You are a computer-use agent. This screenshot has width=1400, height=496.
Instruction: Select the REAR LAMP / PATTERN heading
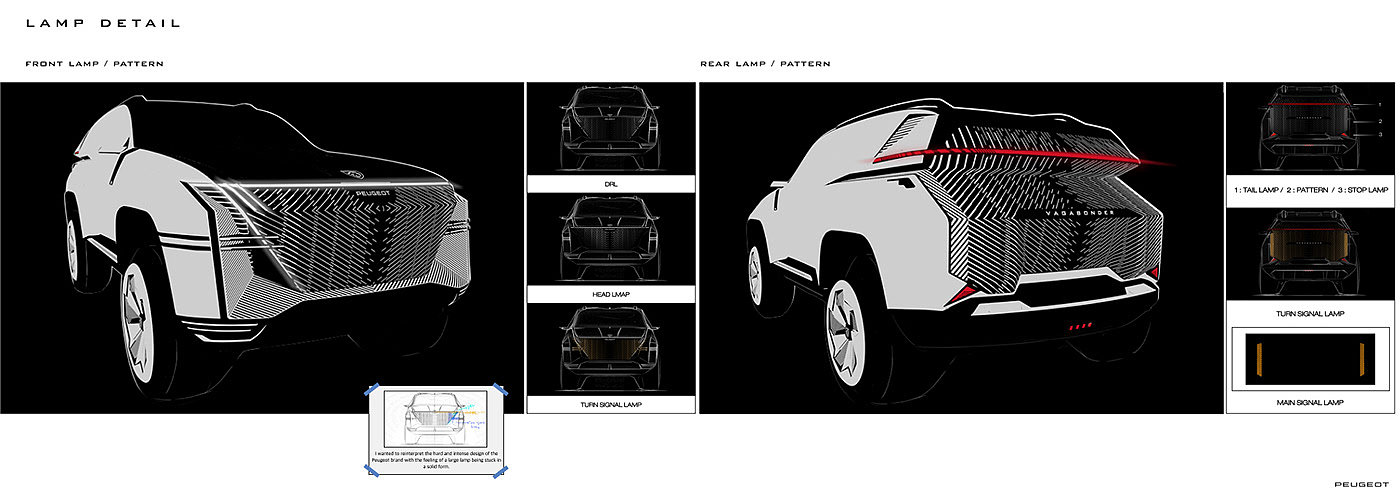click(x=765, y=64)
